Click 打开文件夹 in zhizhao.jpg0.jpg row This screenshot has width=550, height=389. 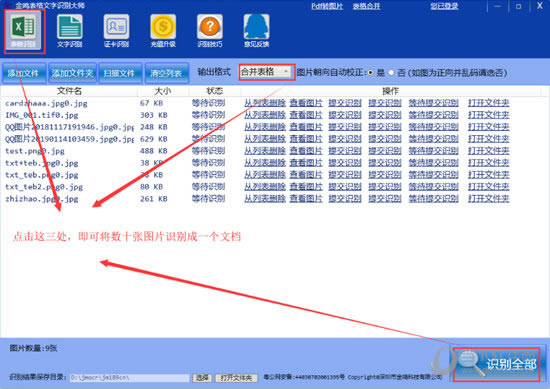489,199
